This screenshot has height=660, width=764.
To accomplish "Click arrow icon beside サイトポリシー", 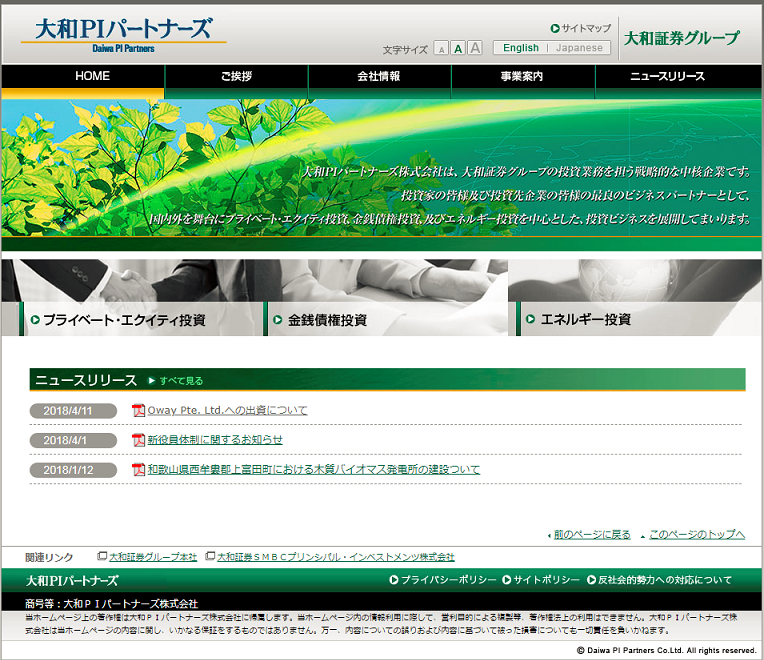I will 507,580.
